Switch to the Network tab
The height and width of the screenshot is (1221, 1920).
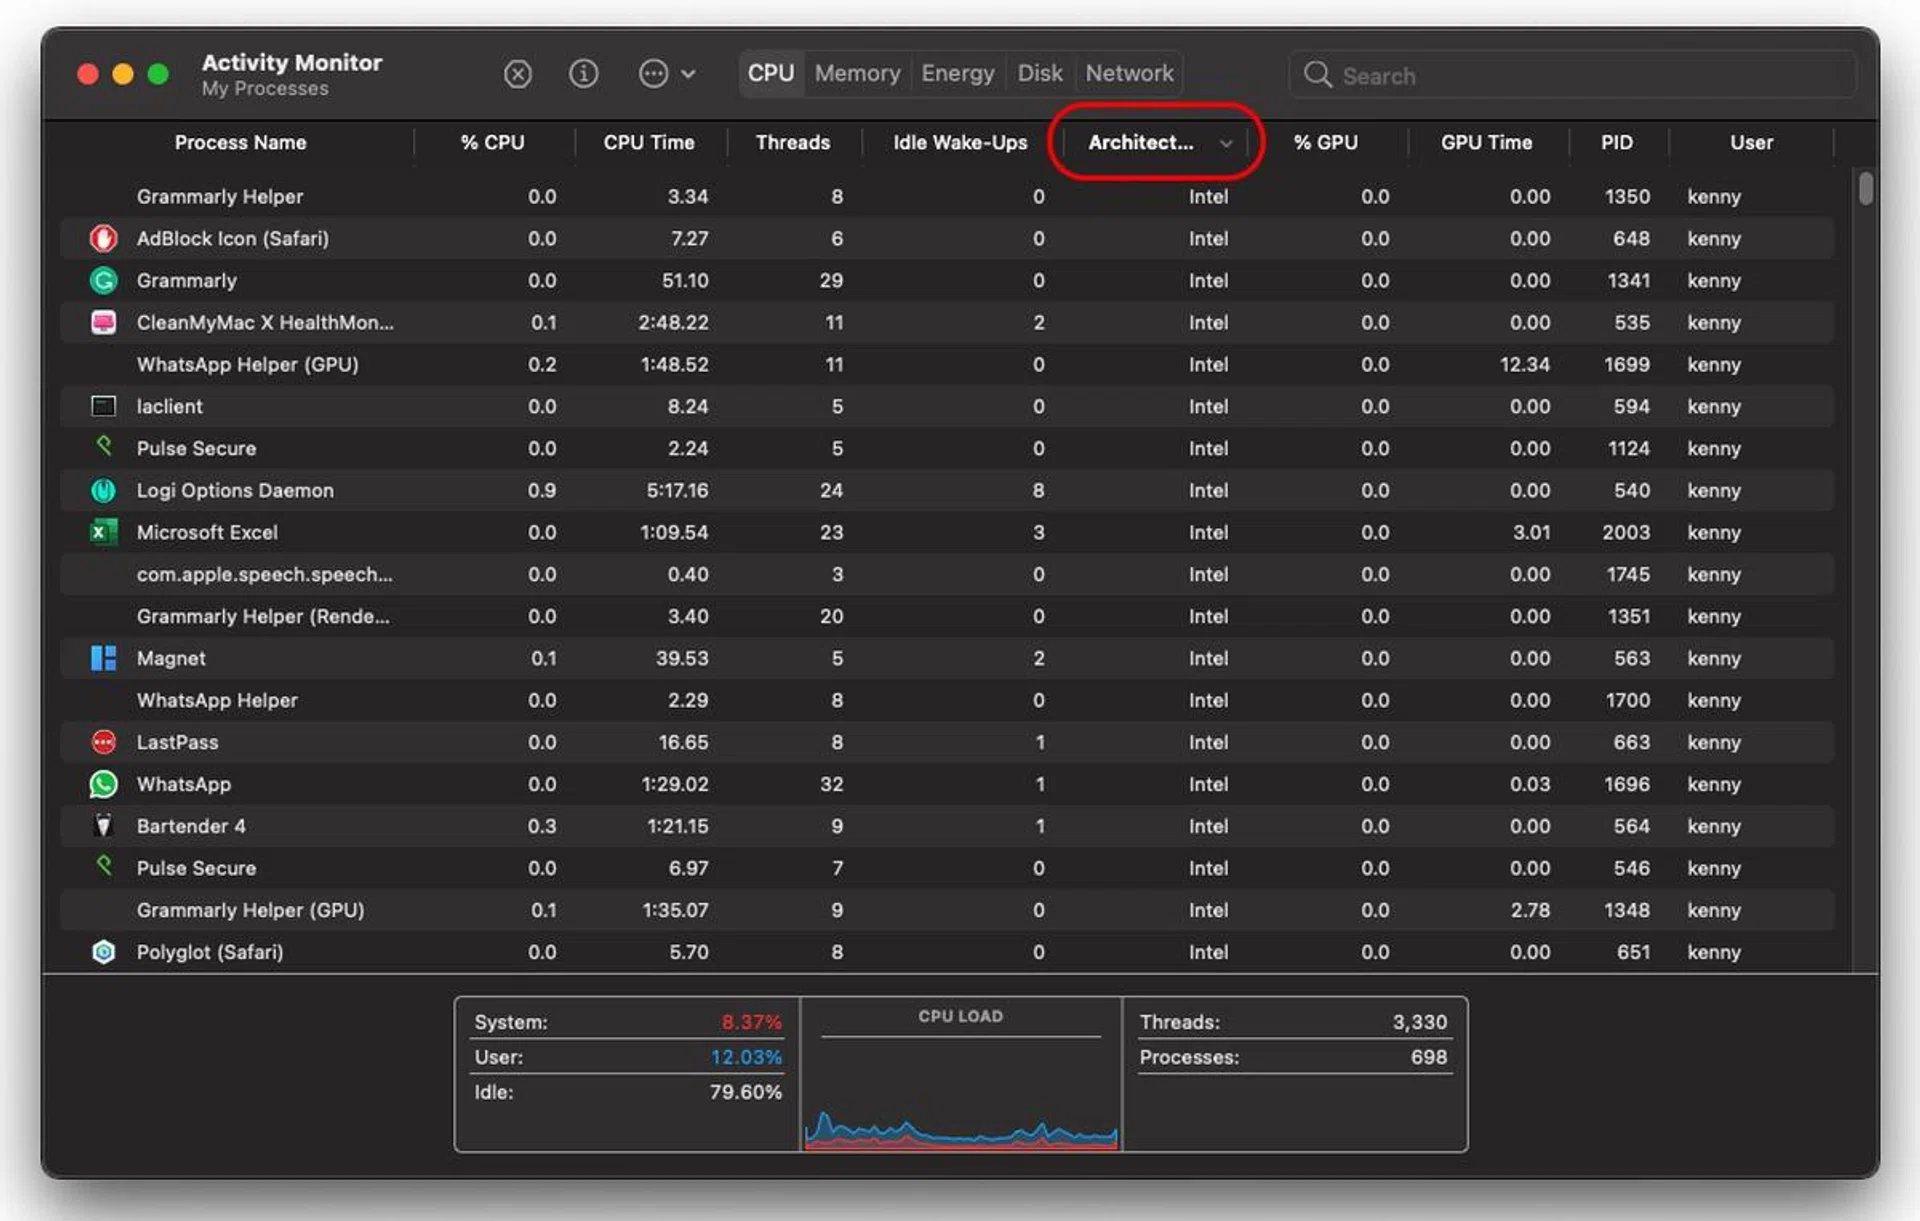(x=1129, y=74)
